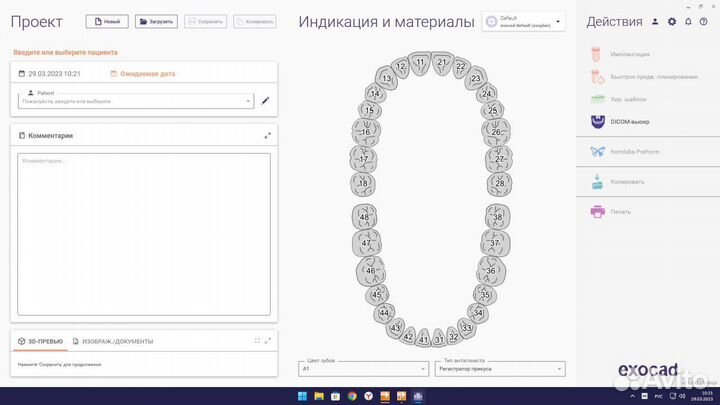720x405 pixels.
Task: Open the help question mark icon
Action: [x=703, y=22]
